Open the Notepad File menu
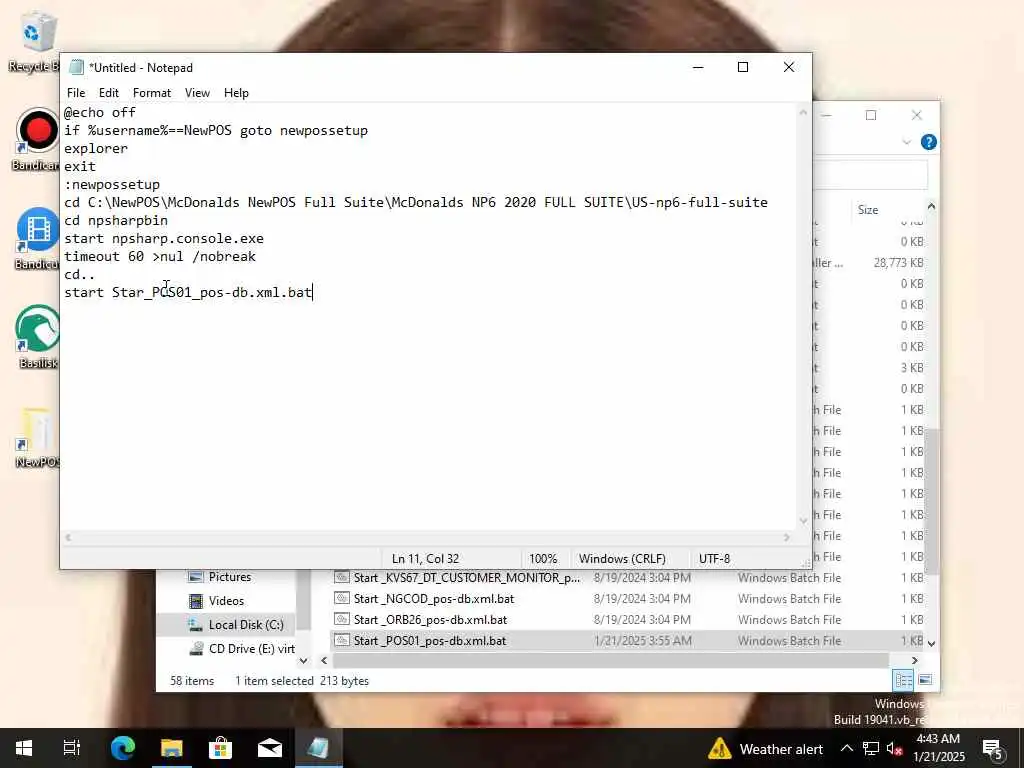The height and width of the screenshot is (768, 1024). [76, 93]
